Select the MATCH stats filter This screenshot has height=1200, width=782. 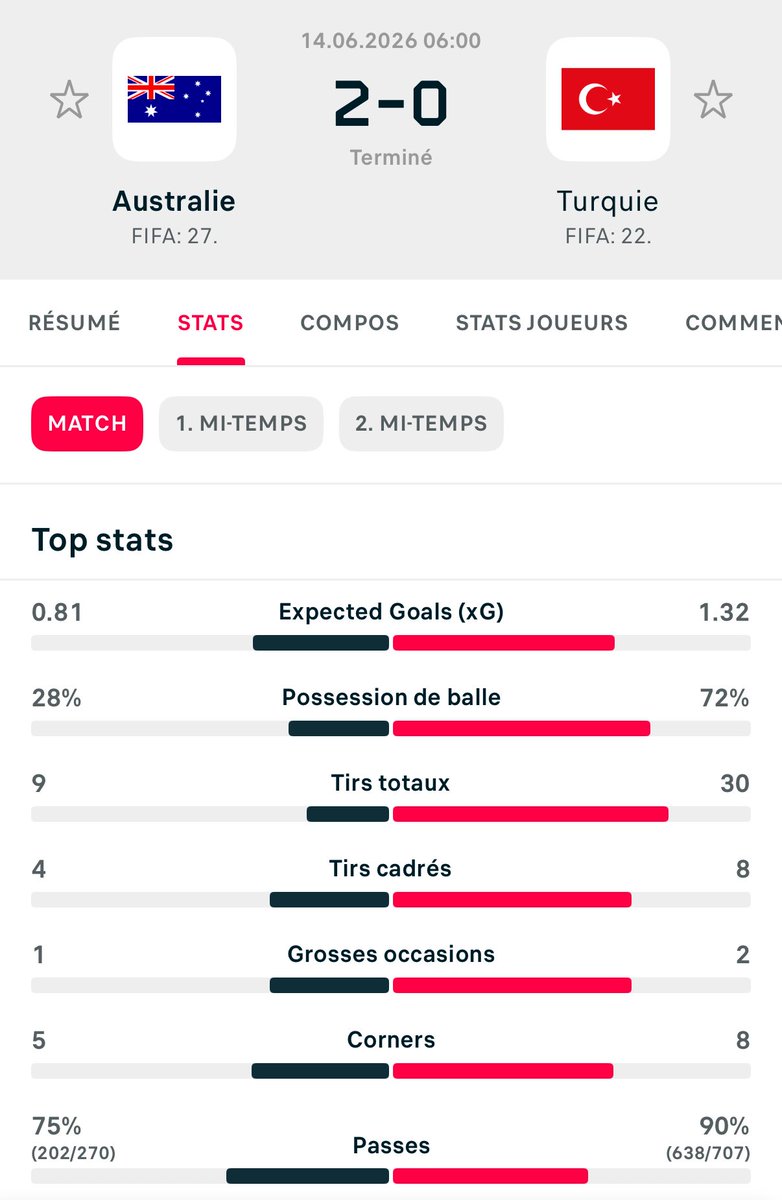pyautogui.click(x=87, y=423)
